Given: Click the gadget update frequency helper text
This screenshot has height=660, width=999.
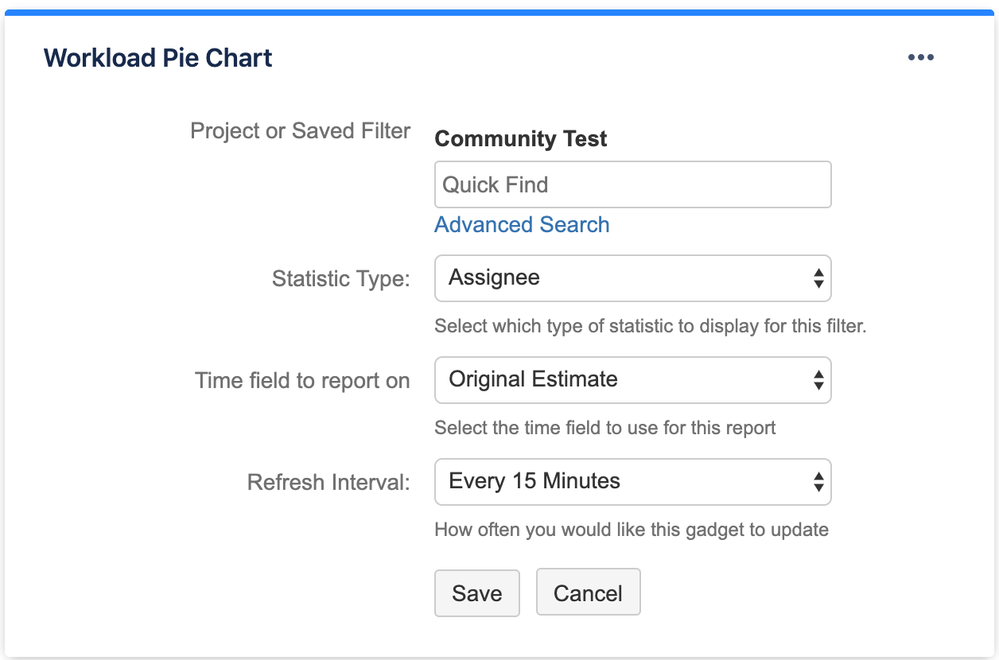Looking at the screenshot, I should [x=631, y=530].
